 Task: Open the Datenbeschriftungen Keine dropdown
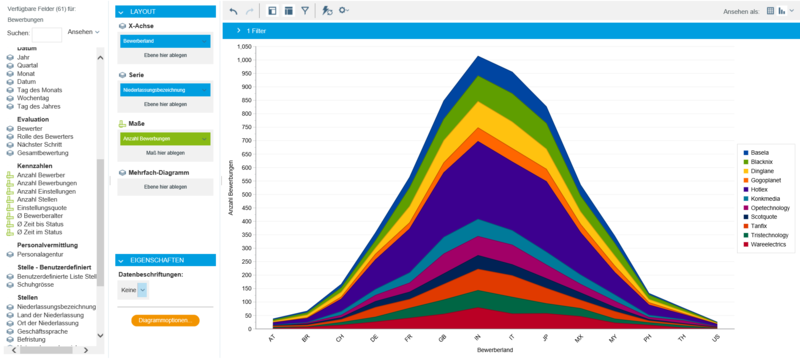[x=142, y=290]
